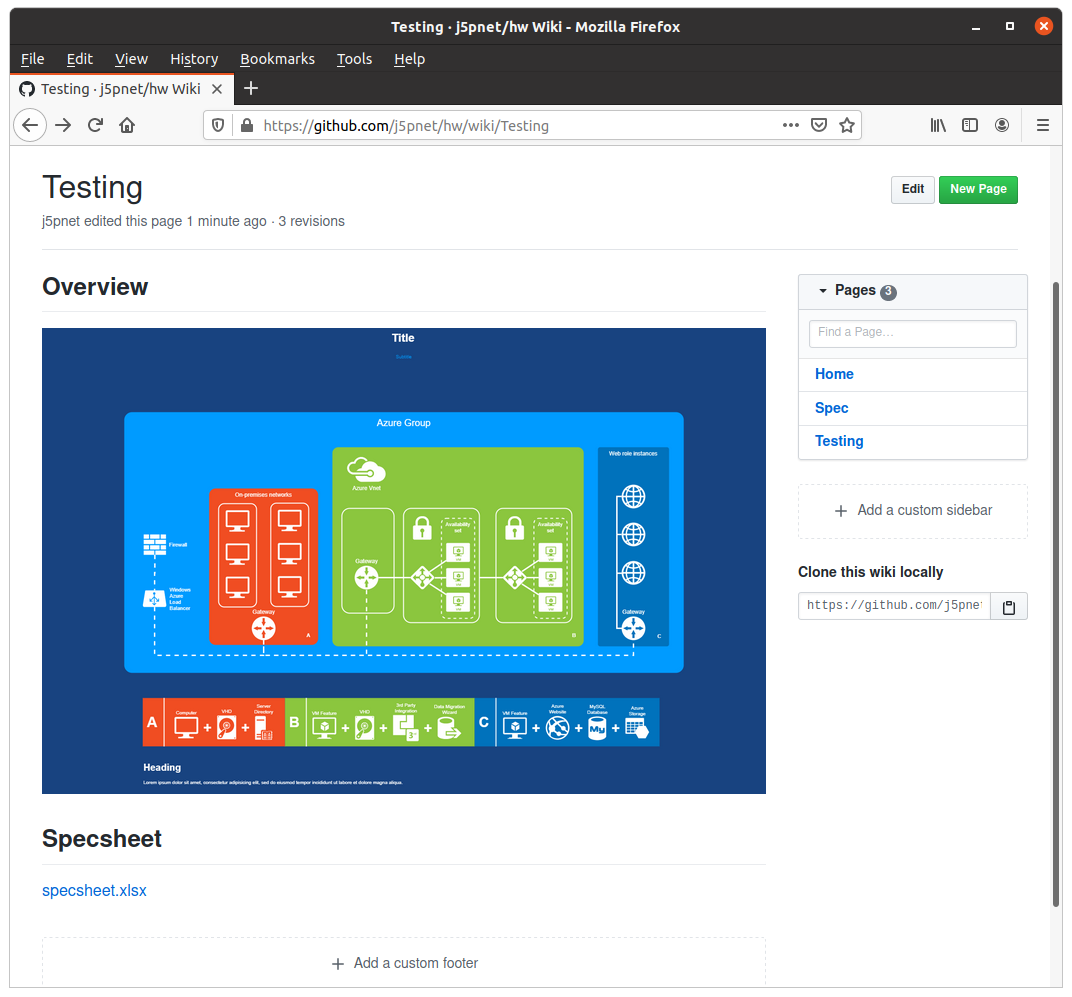Go back to the previous page

[30, 125]
